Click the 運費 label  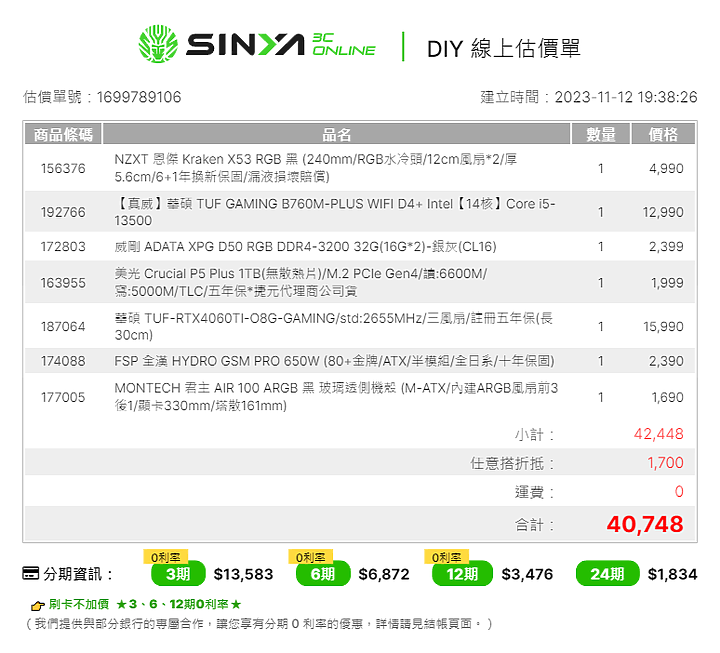[534, 492]
